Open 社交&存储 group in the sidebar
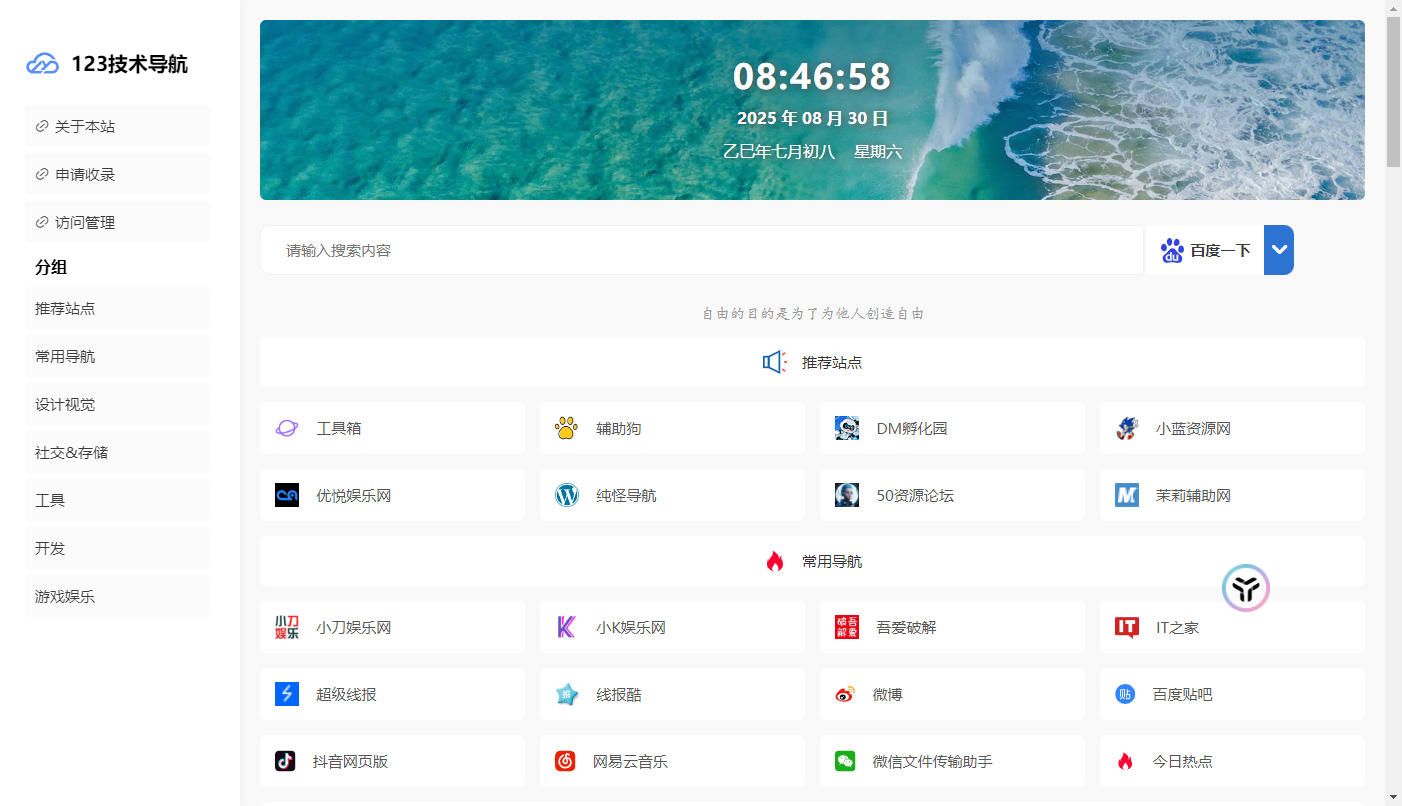 click(117, 452)
